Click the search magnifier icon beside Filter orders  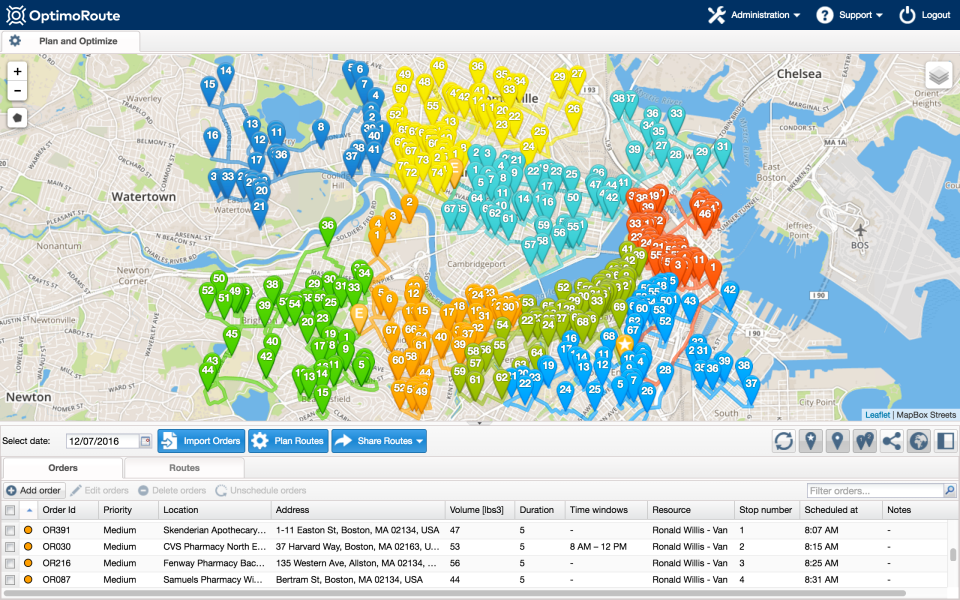click(x=950, y=490)
